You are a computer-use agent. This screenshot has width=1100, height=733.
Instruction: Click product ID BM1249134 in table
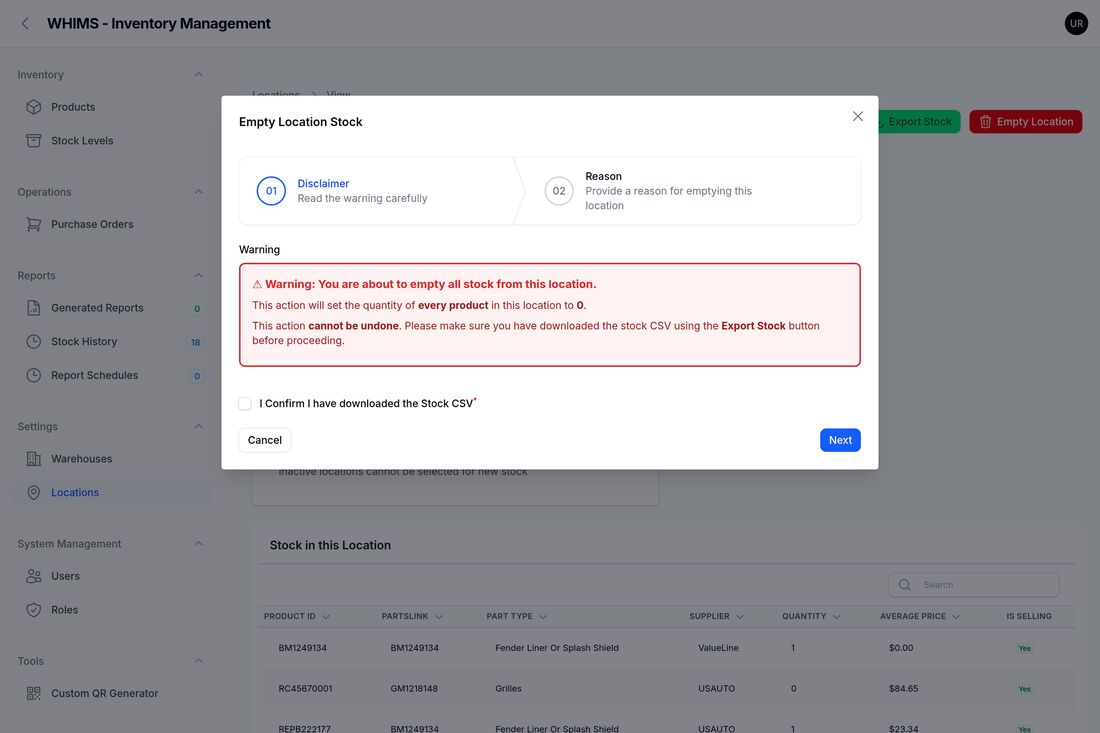pyautogui.click(x=302, y=647)
